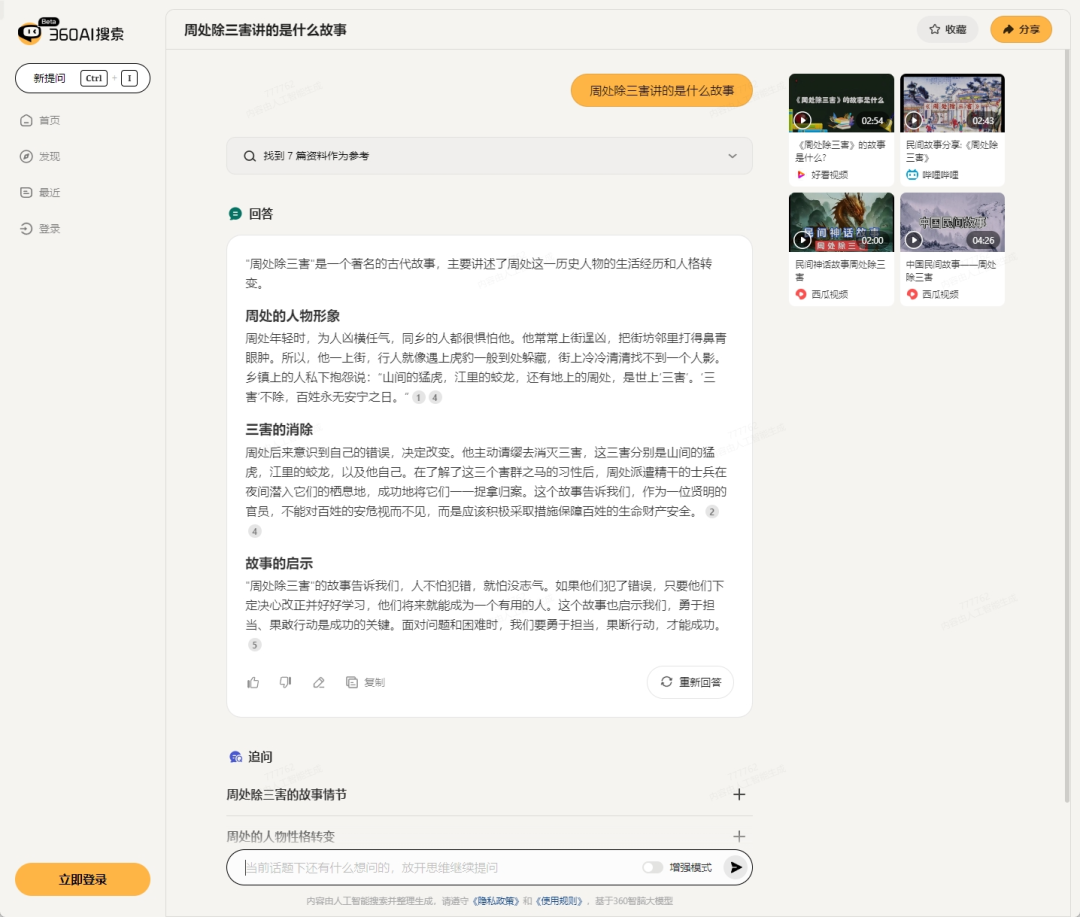The width and height of the screenshot is (1080, 917).
Task: Start a new question with 新提问
Action: tap(83, 78)
